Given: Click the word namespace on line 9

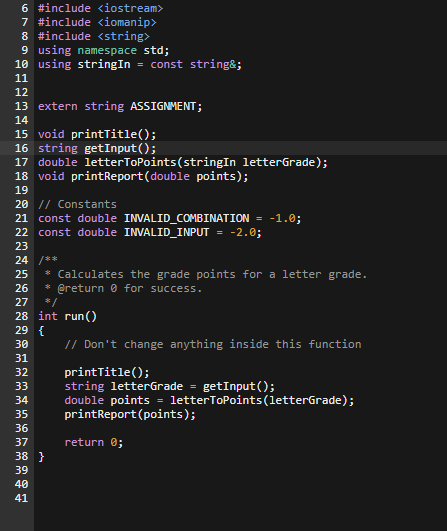Looking at the screenshot, I should click(107, 50).
